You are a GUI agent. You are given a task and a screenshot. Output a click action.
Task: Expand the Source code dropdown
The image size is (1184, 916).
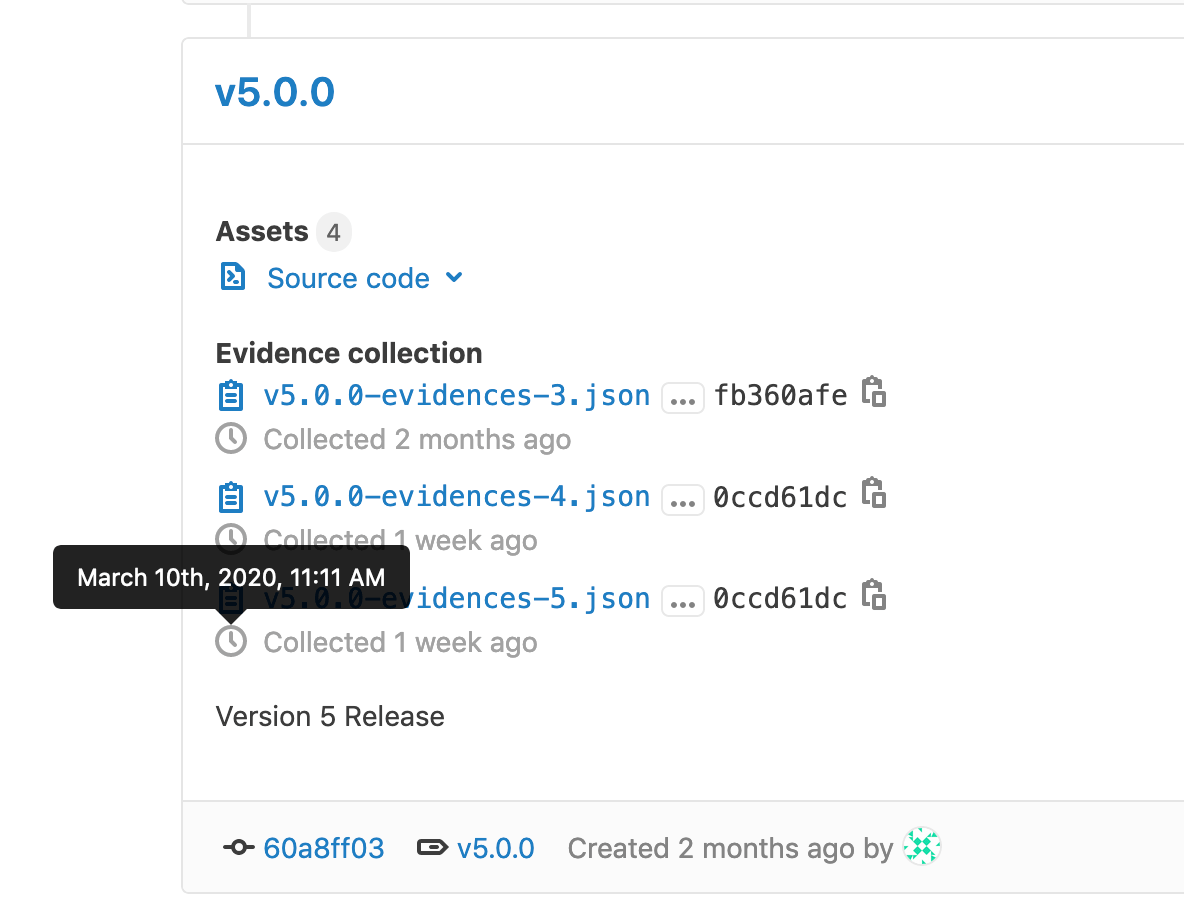[454, 278]
